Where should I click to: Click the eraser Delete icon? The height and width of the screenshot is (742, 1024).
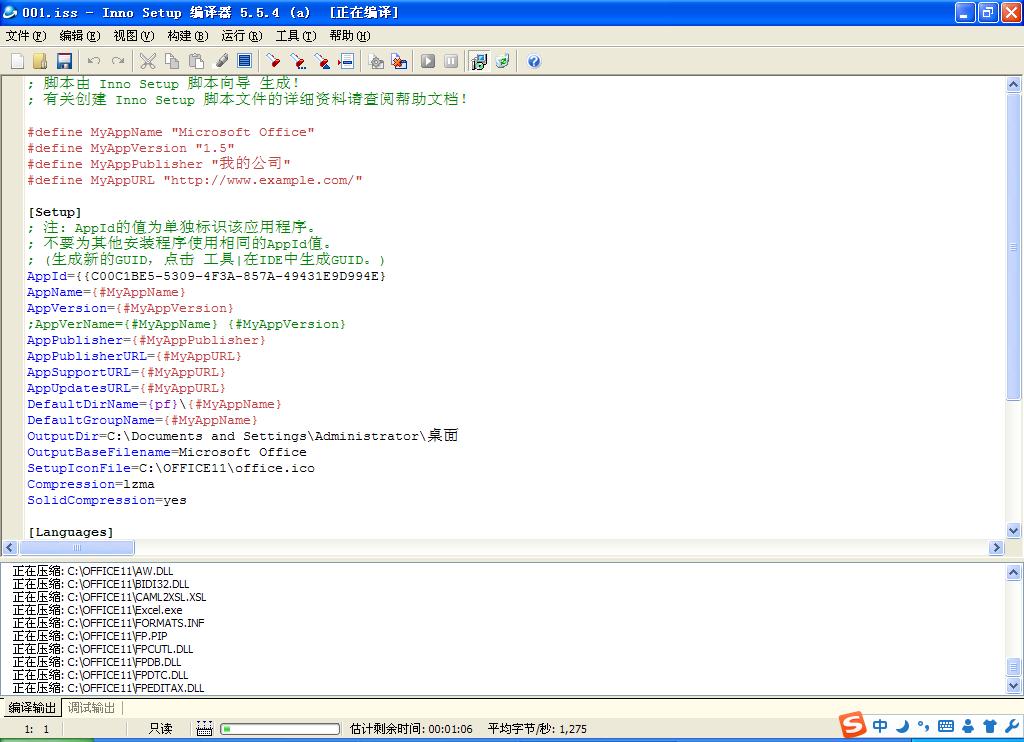[221, 61]
